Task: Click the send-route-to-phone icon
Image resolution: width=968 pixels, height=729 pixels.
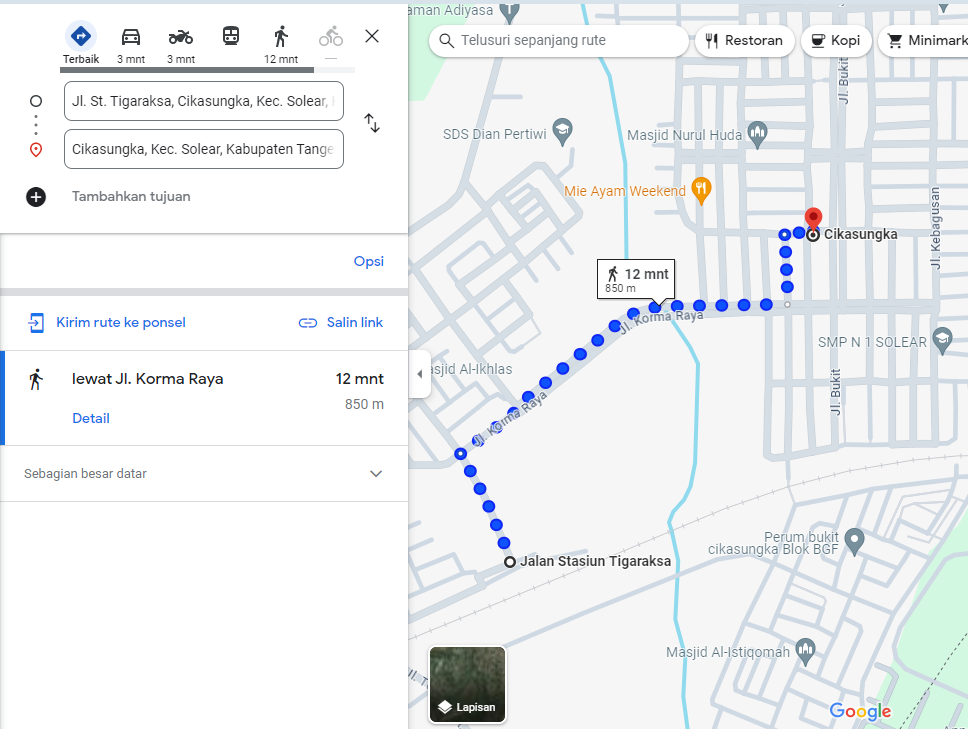Action: coord(36,323)
